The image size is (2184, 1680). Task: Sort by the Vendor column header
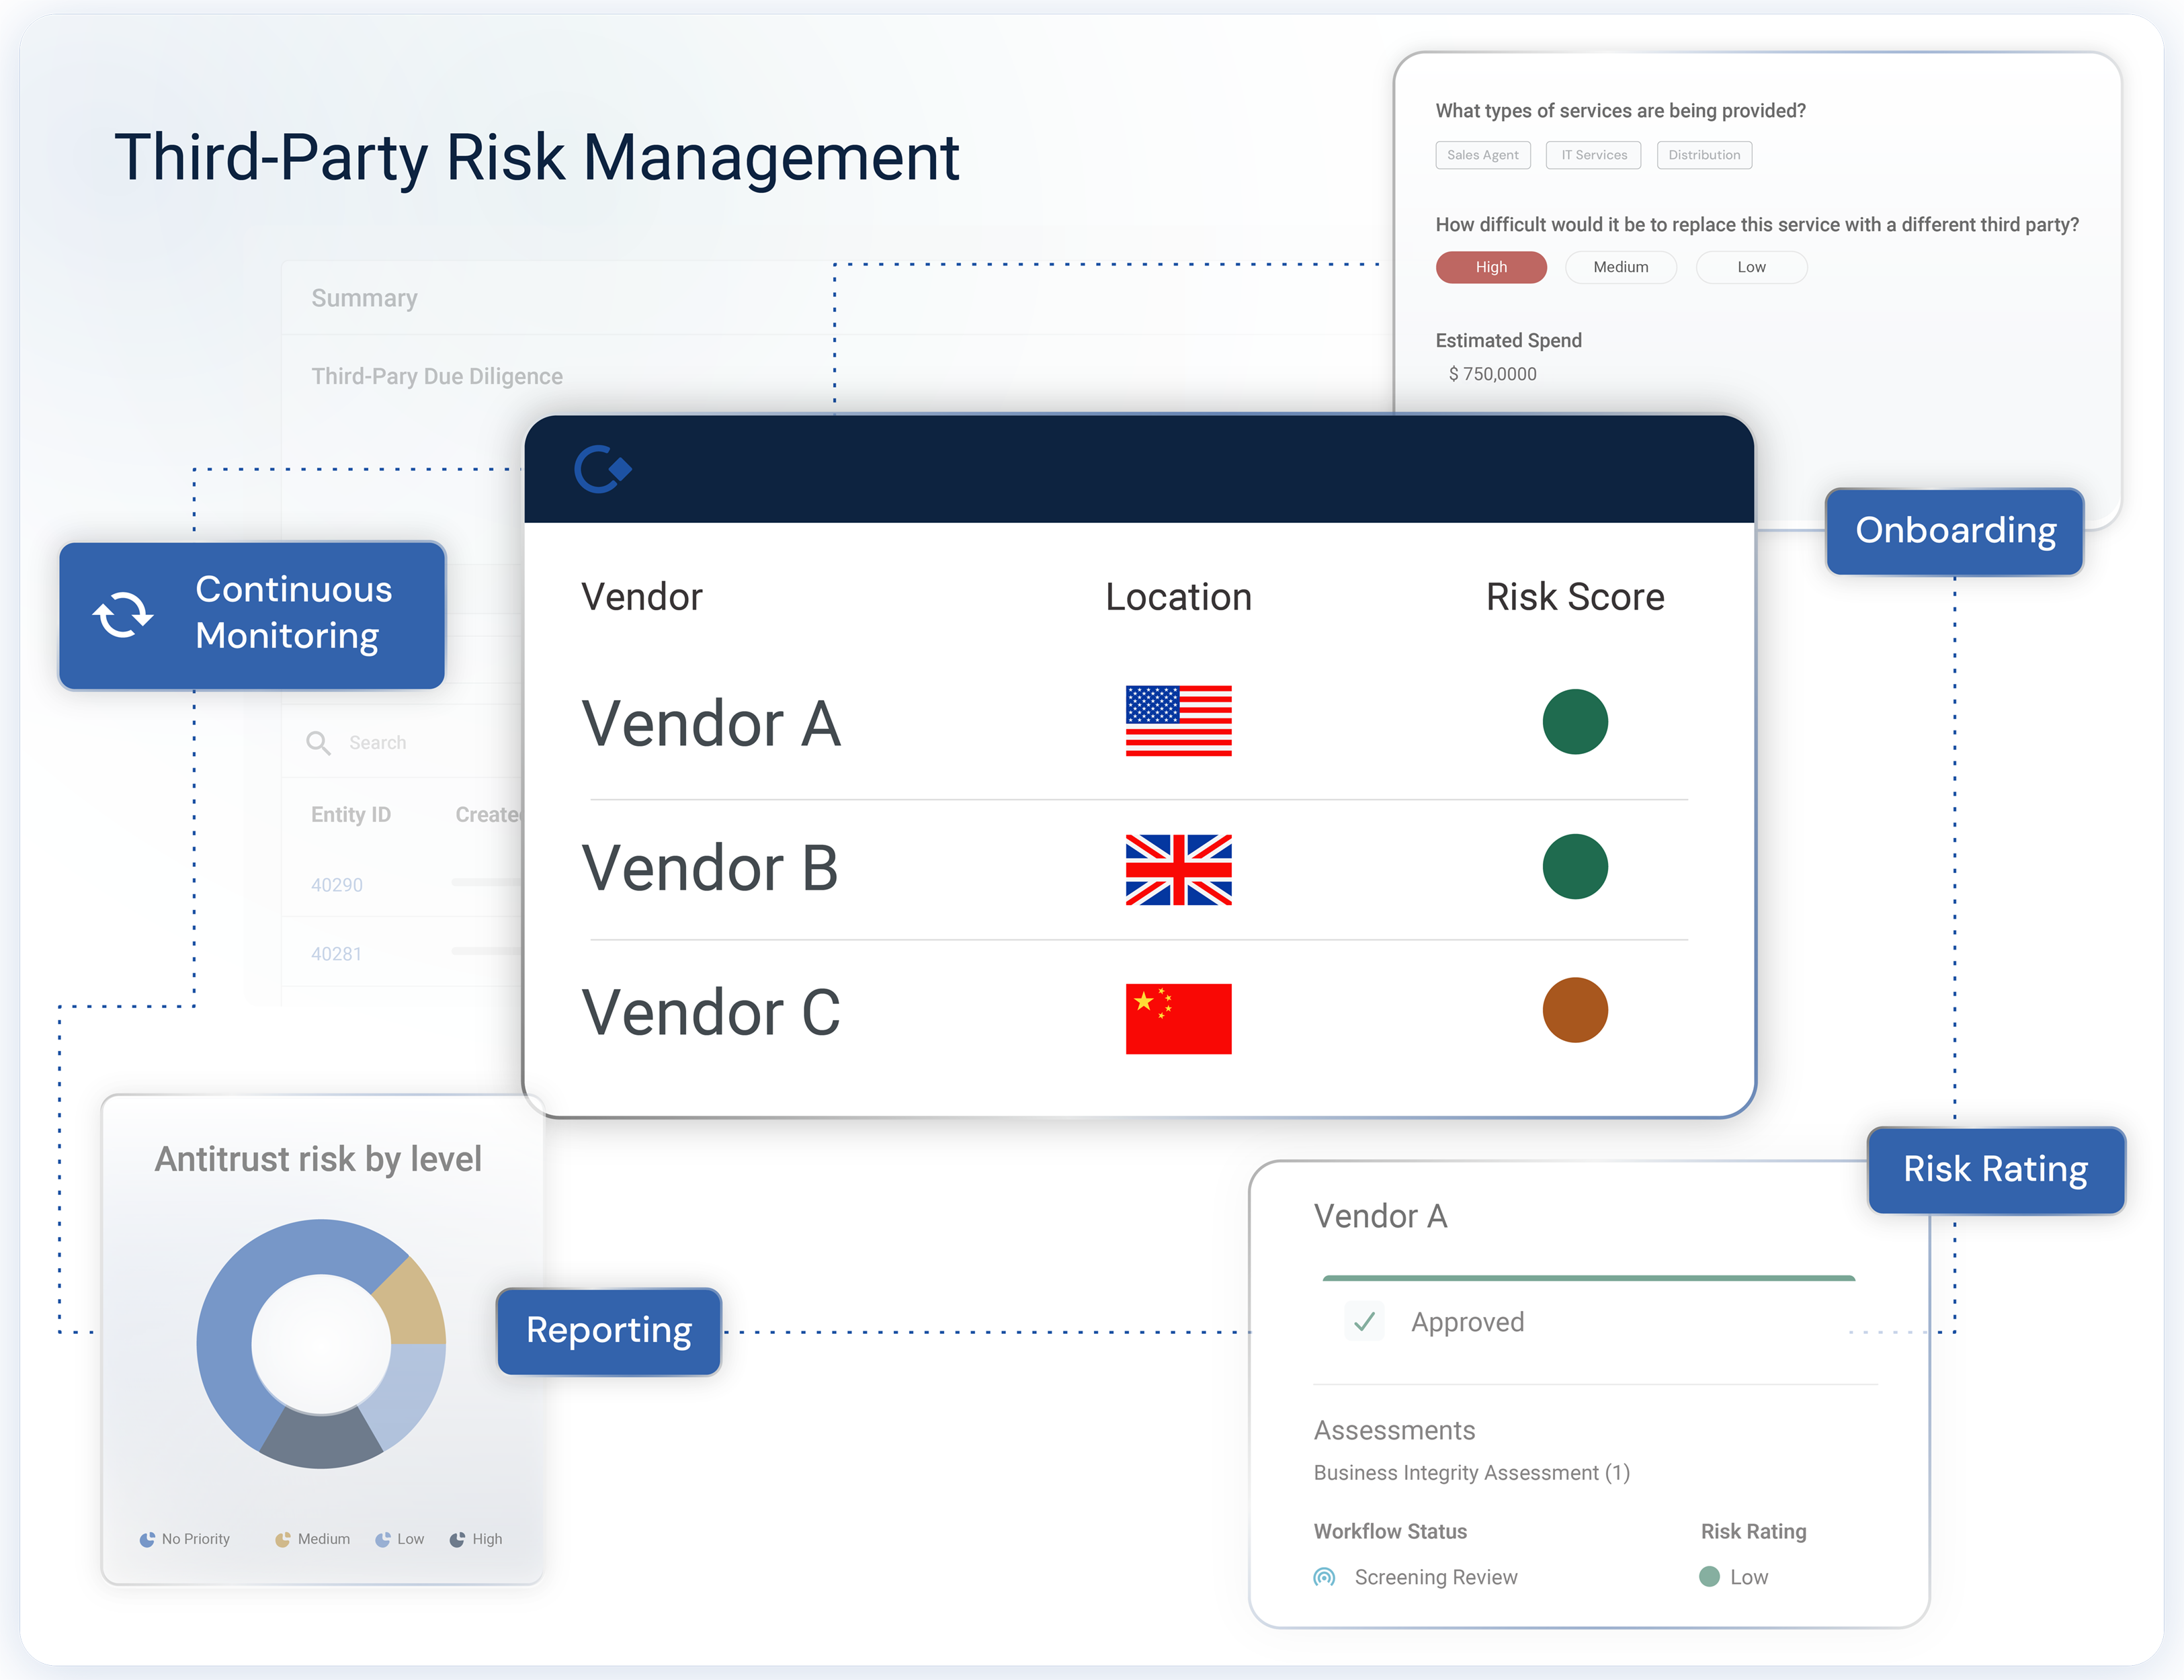pyautogui.click(x=642, y=597)
